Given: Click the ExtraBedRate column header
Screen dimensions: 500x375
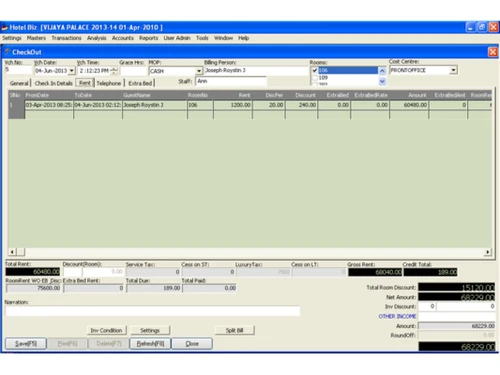Looking at the screenshot, I should tap(370, 95).
